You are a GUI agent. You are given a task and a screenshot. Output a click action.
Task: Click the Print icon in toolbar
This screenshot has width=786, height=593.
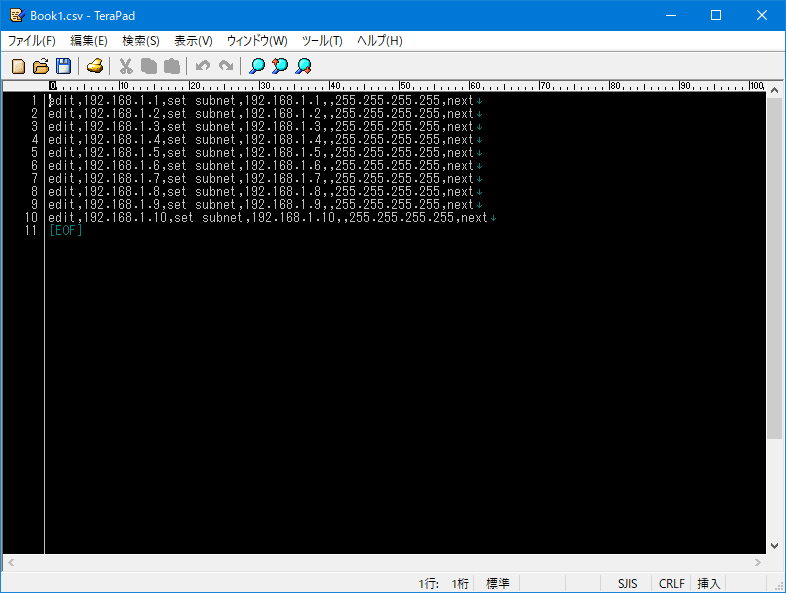(x=94, y=67)
